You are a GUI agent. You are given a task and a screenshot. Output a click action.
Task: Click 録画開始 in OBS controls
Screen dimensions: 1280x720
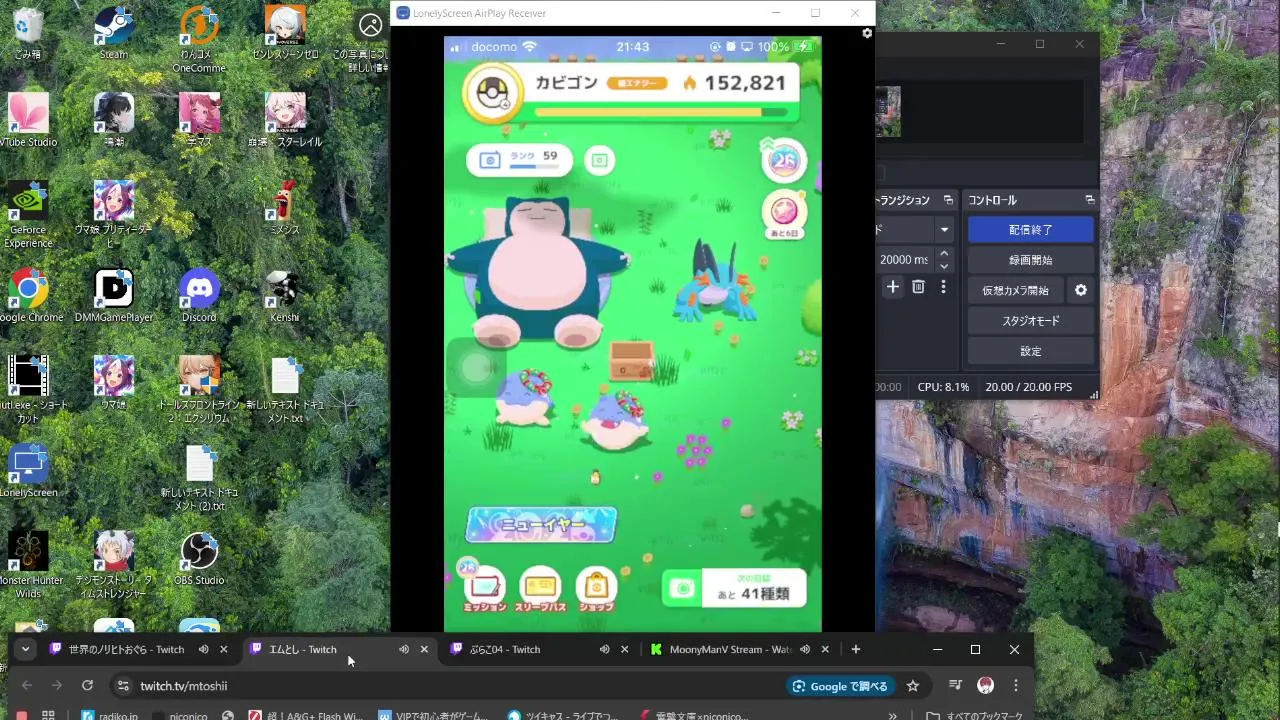click(x=1030, y=260)
